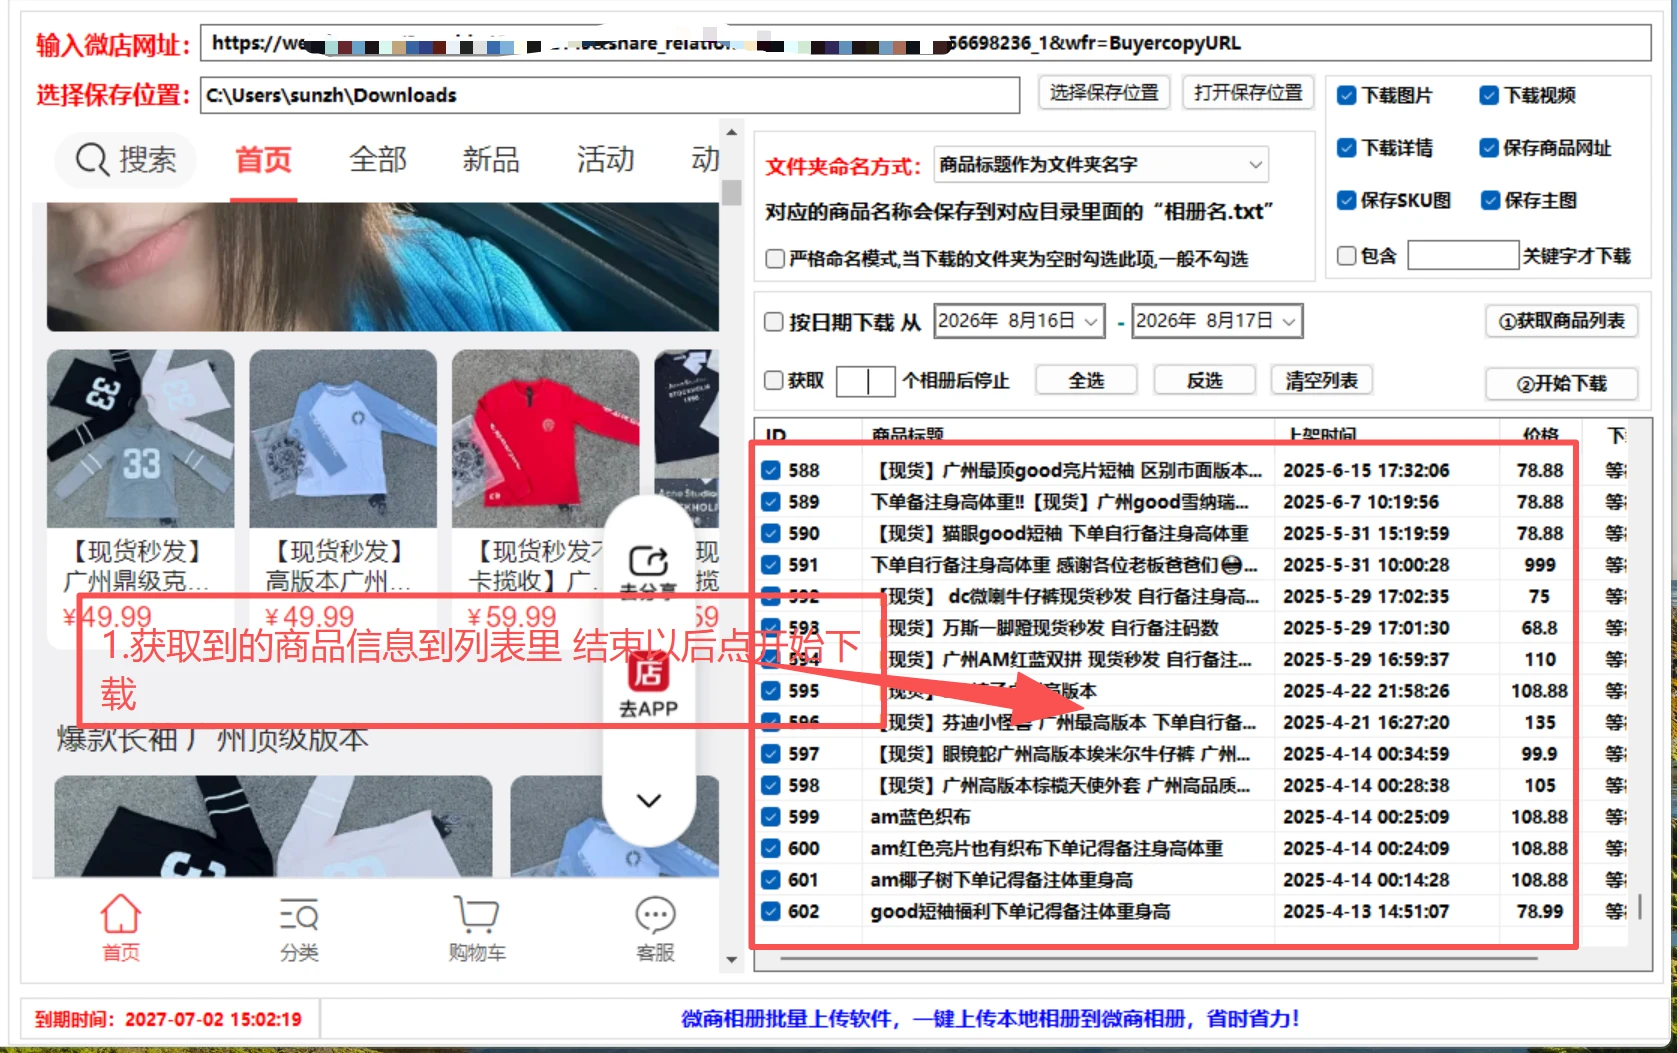Screen dimensions: 1677x1053
Task: Click the album count input field after 获取
Action: click(x=865, y=381)
